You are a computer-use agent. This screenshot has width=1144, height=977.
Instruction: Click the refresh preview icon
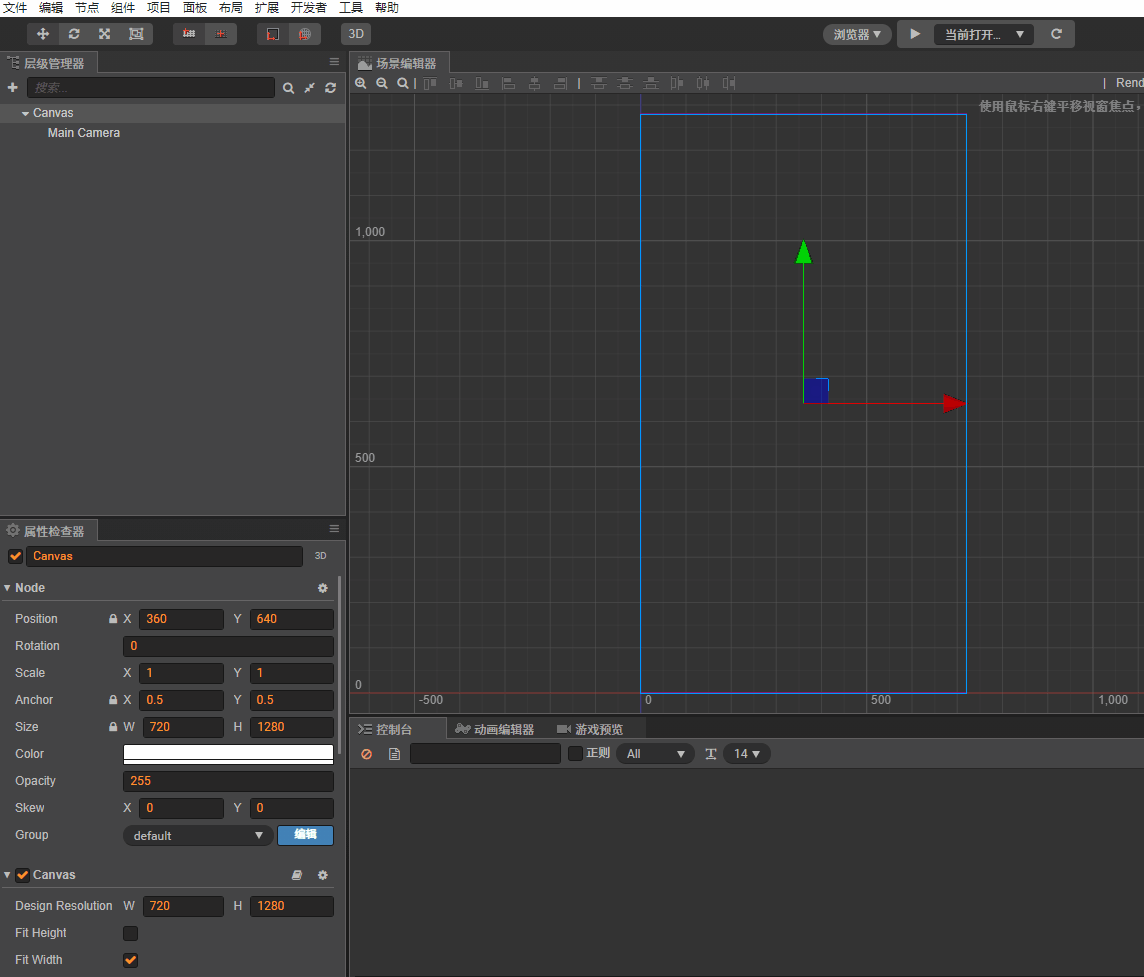coord(1056,34)
